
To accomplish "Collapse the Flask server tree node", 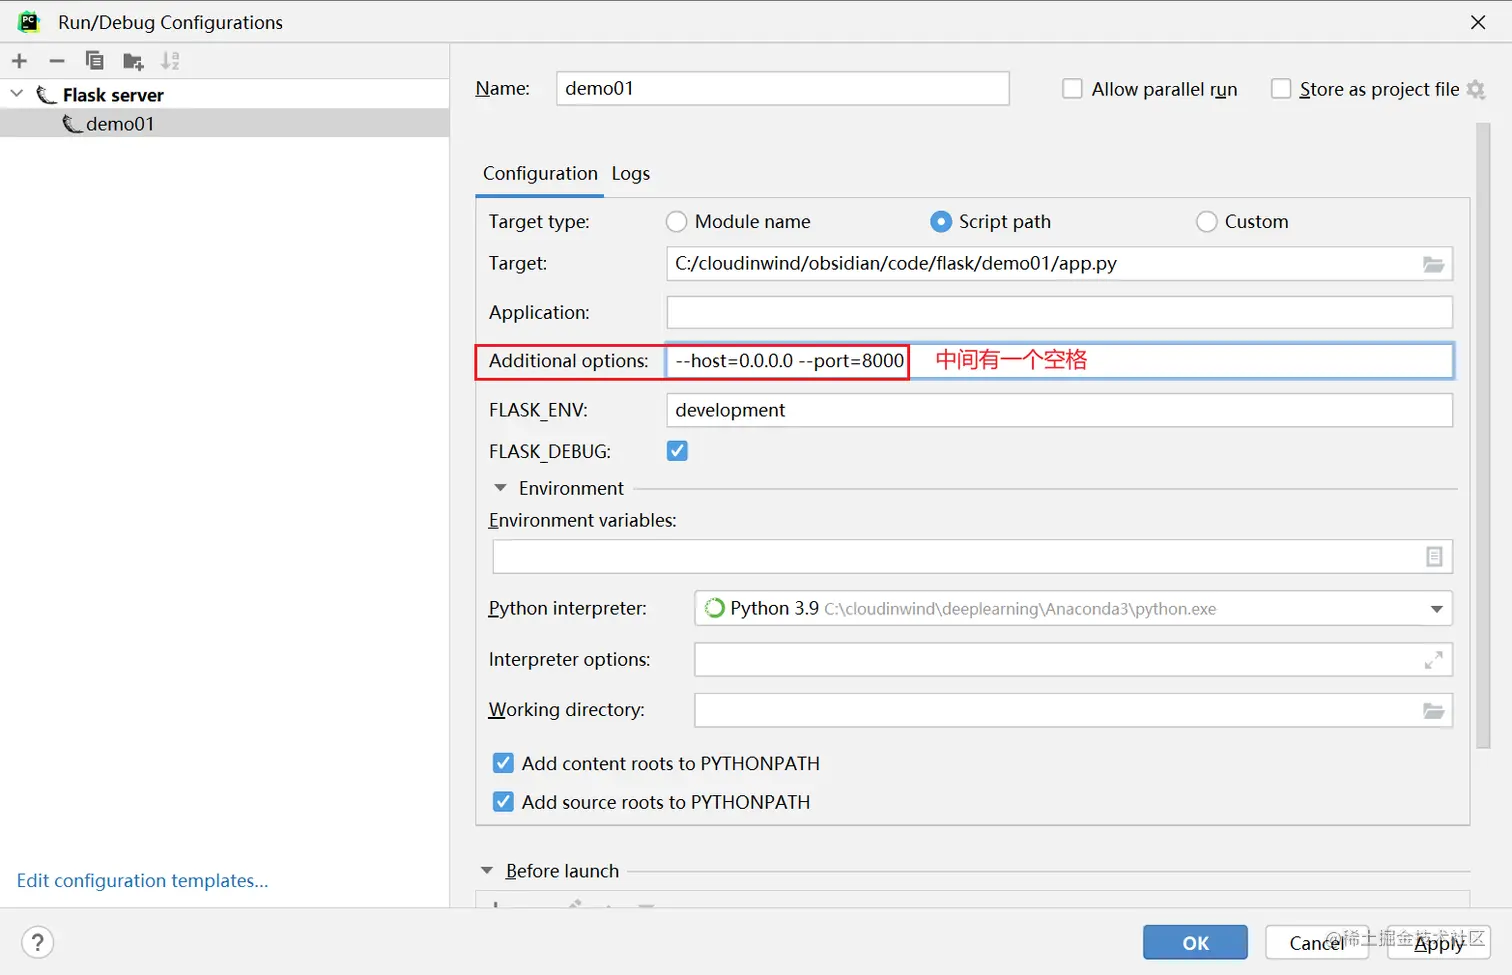I will click(x=16, y=94).
